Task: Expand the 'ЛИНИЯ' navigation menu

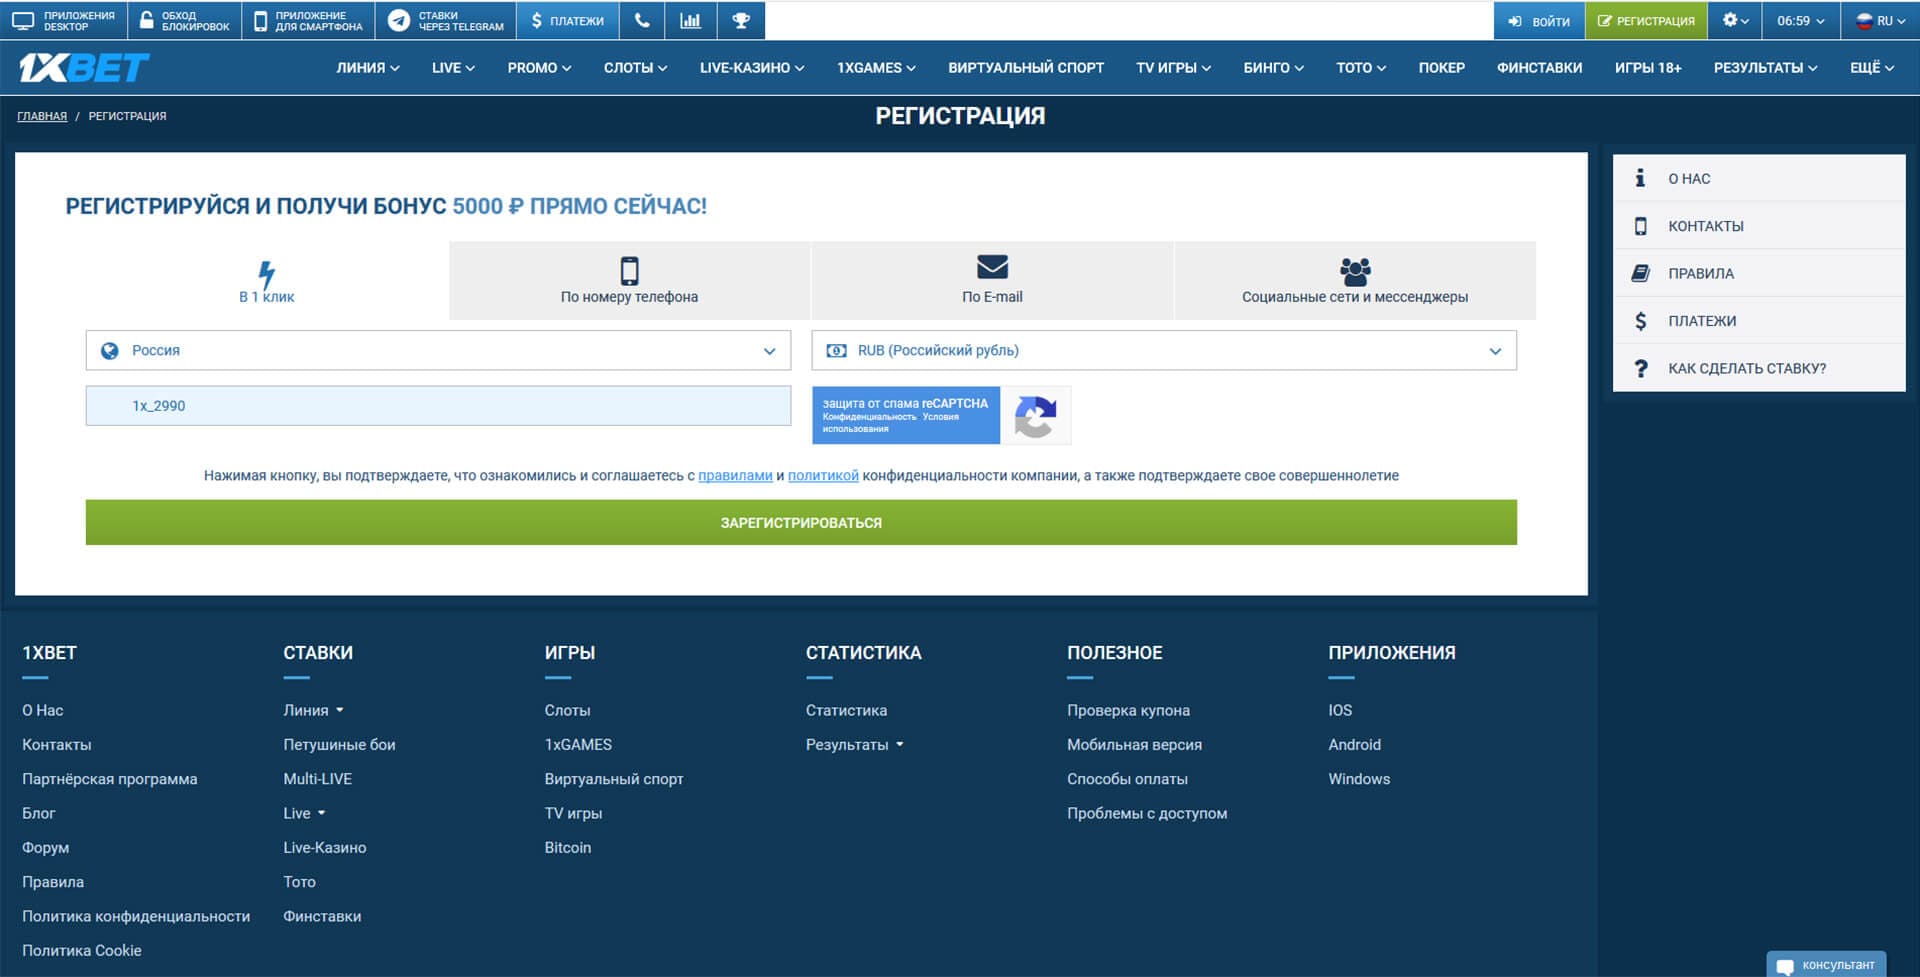Action: point(367,68)
